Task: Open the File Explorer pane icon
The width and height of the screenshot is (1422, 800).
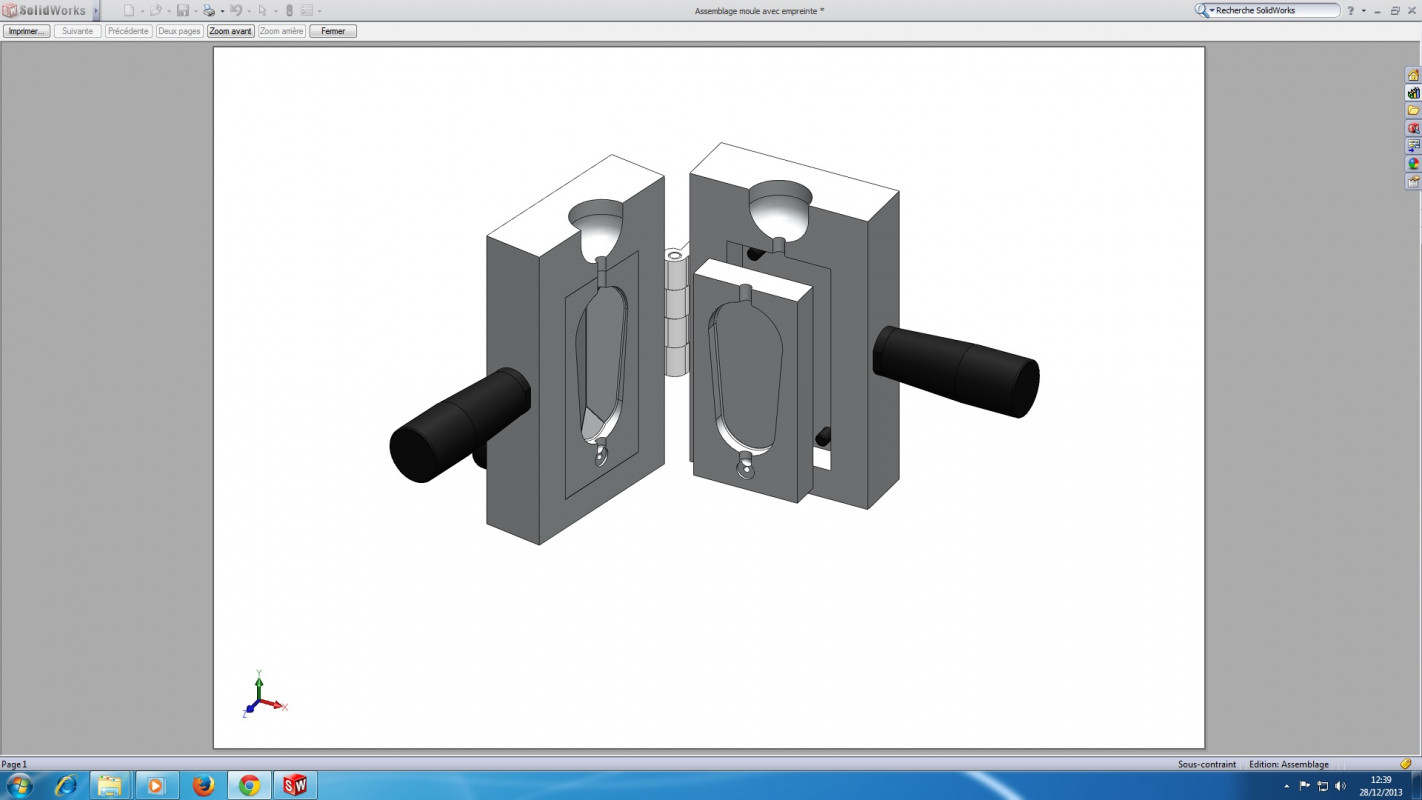Action: click(x=1413, y=110)
